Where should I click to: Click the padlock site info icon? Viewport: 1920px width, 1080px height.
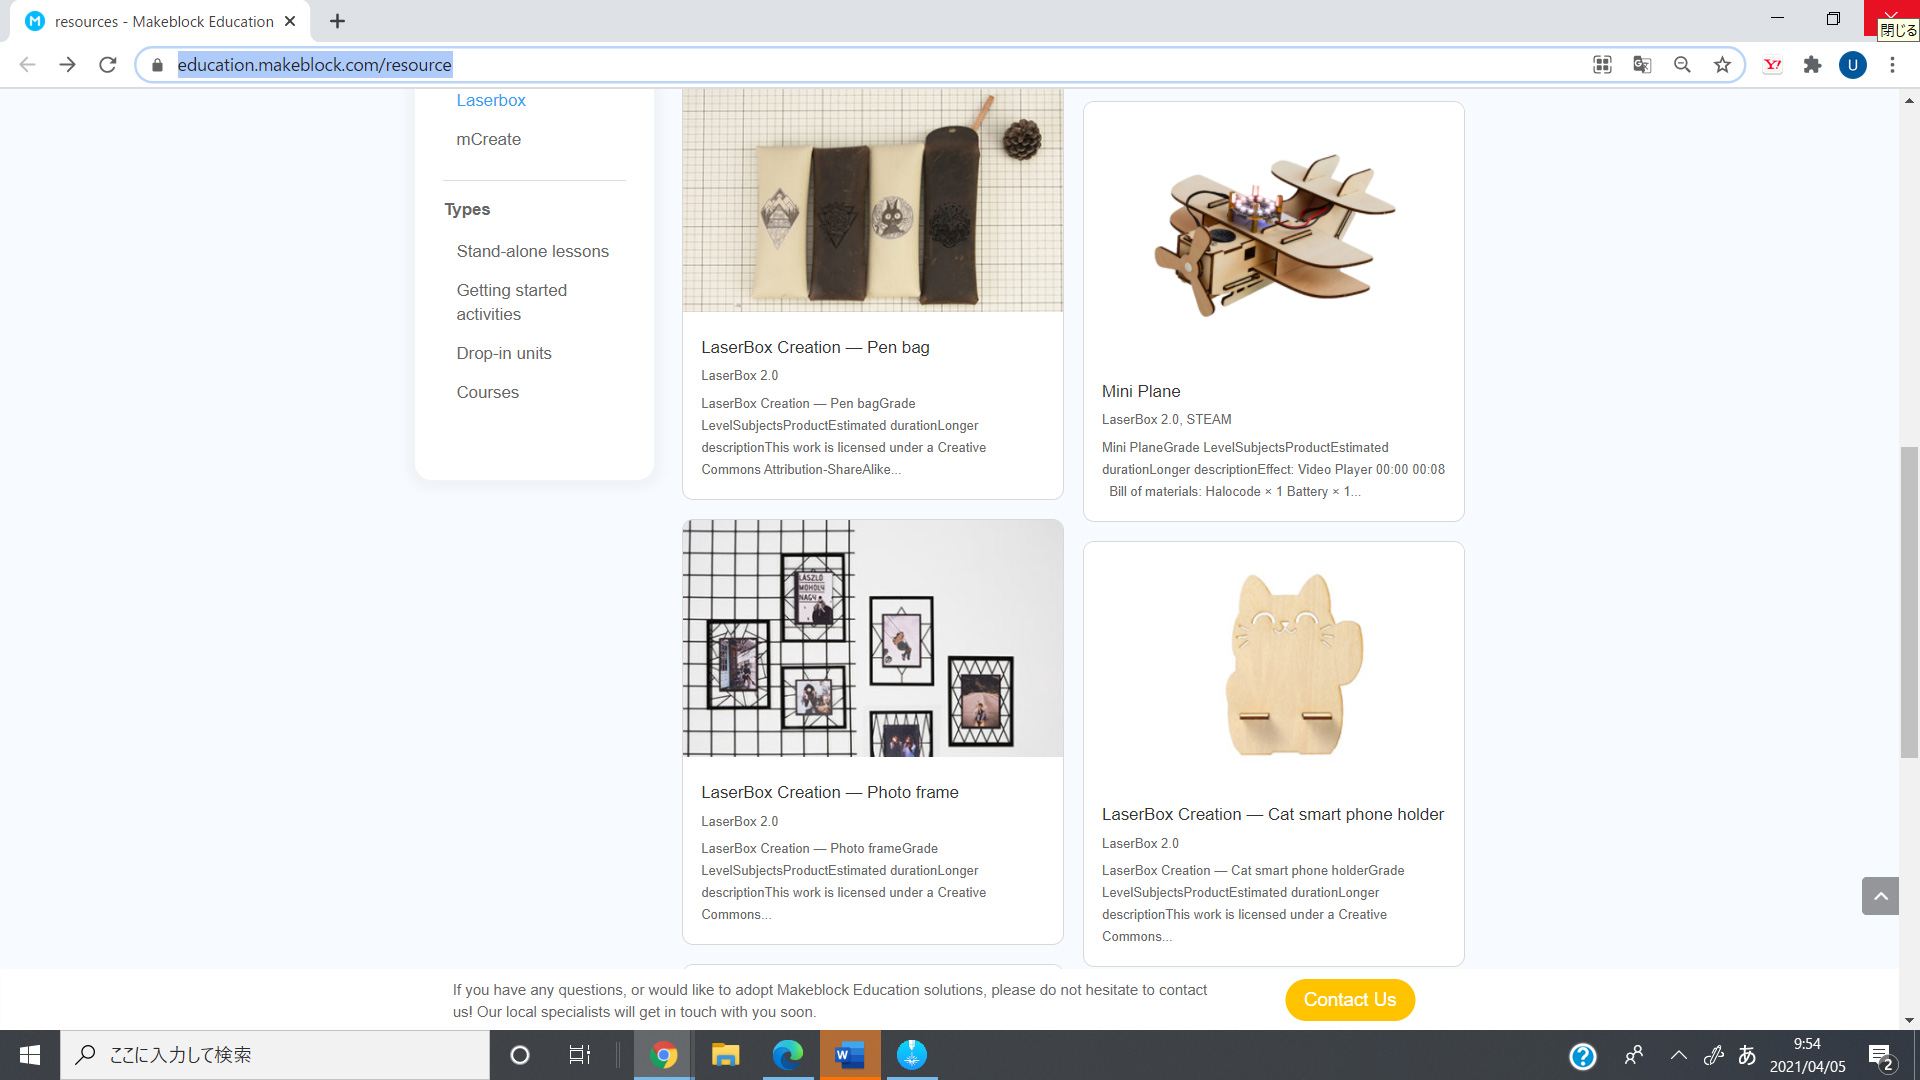[x=157, y=65]
